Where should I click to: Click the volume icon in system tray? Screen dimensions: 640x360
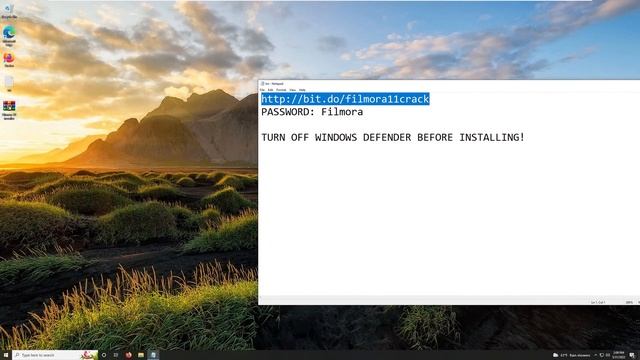[x=608, y=355]
